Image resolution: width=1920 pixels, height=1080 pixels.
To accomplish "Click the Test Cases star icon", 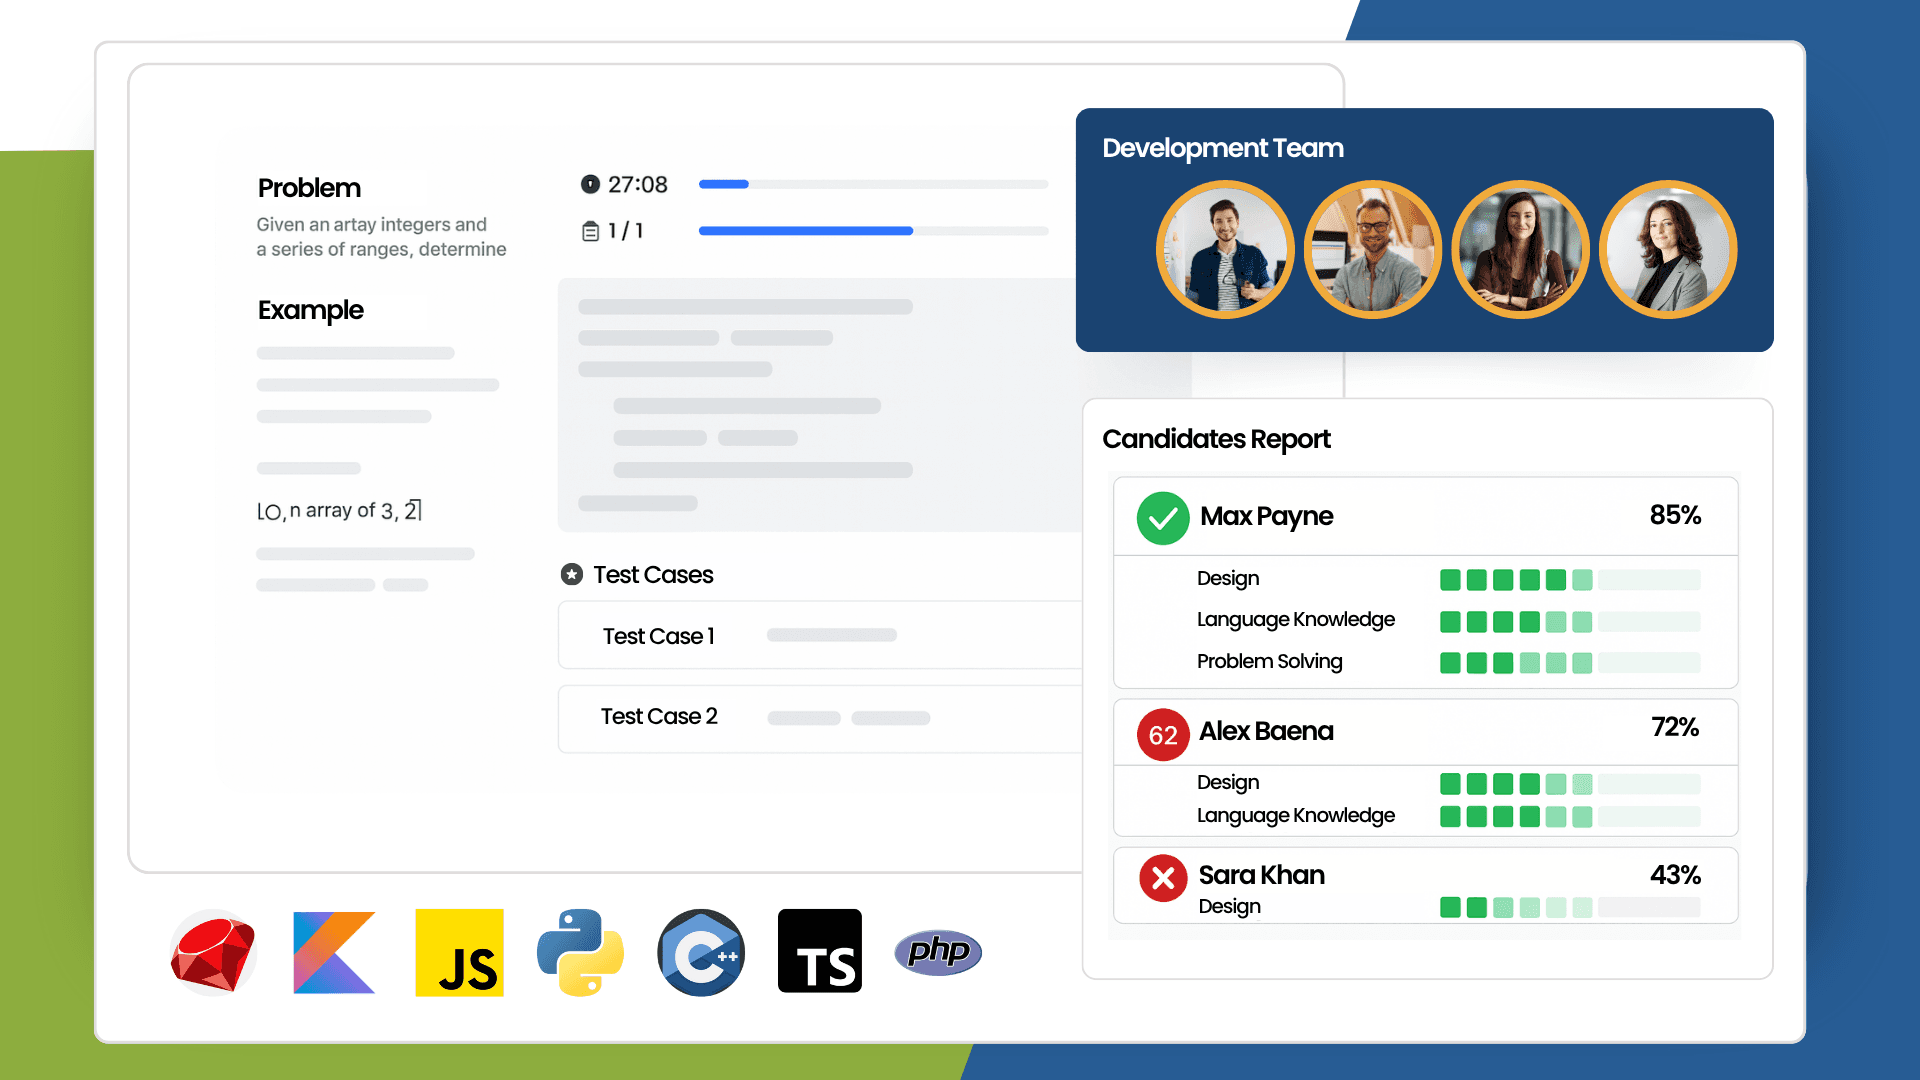I will click(x=571, y=574).
